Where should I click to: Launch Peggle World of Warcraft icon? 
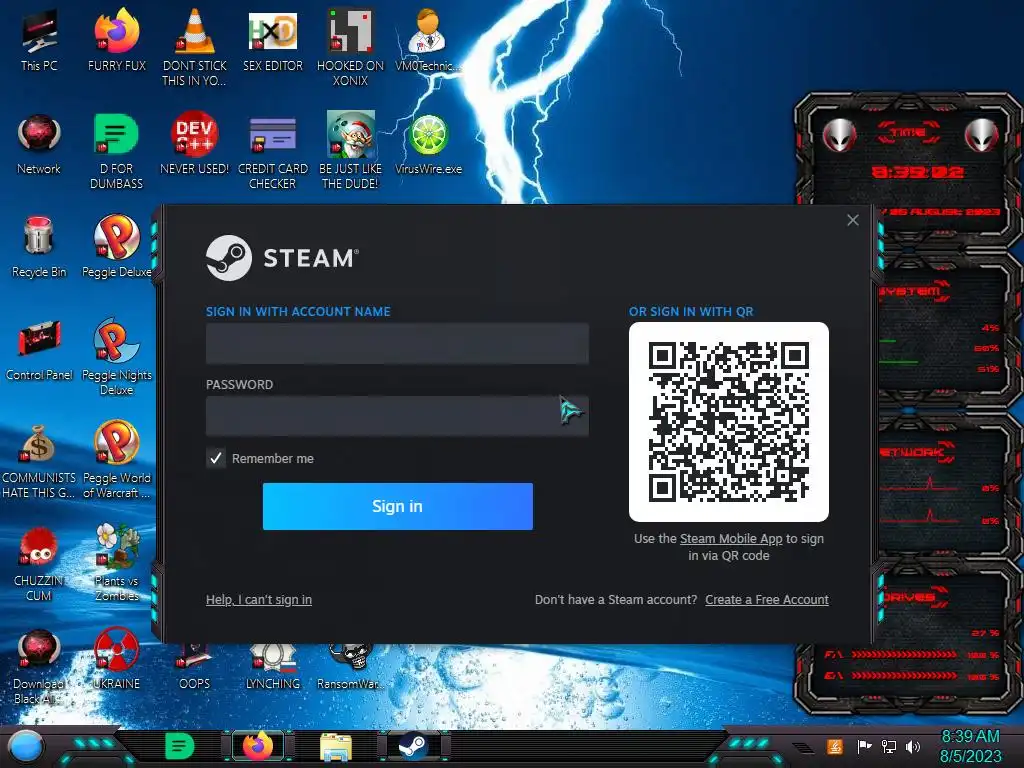click(116, 460)
